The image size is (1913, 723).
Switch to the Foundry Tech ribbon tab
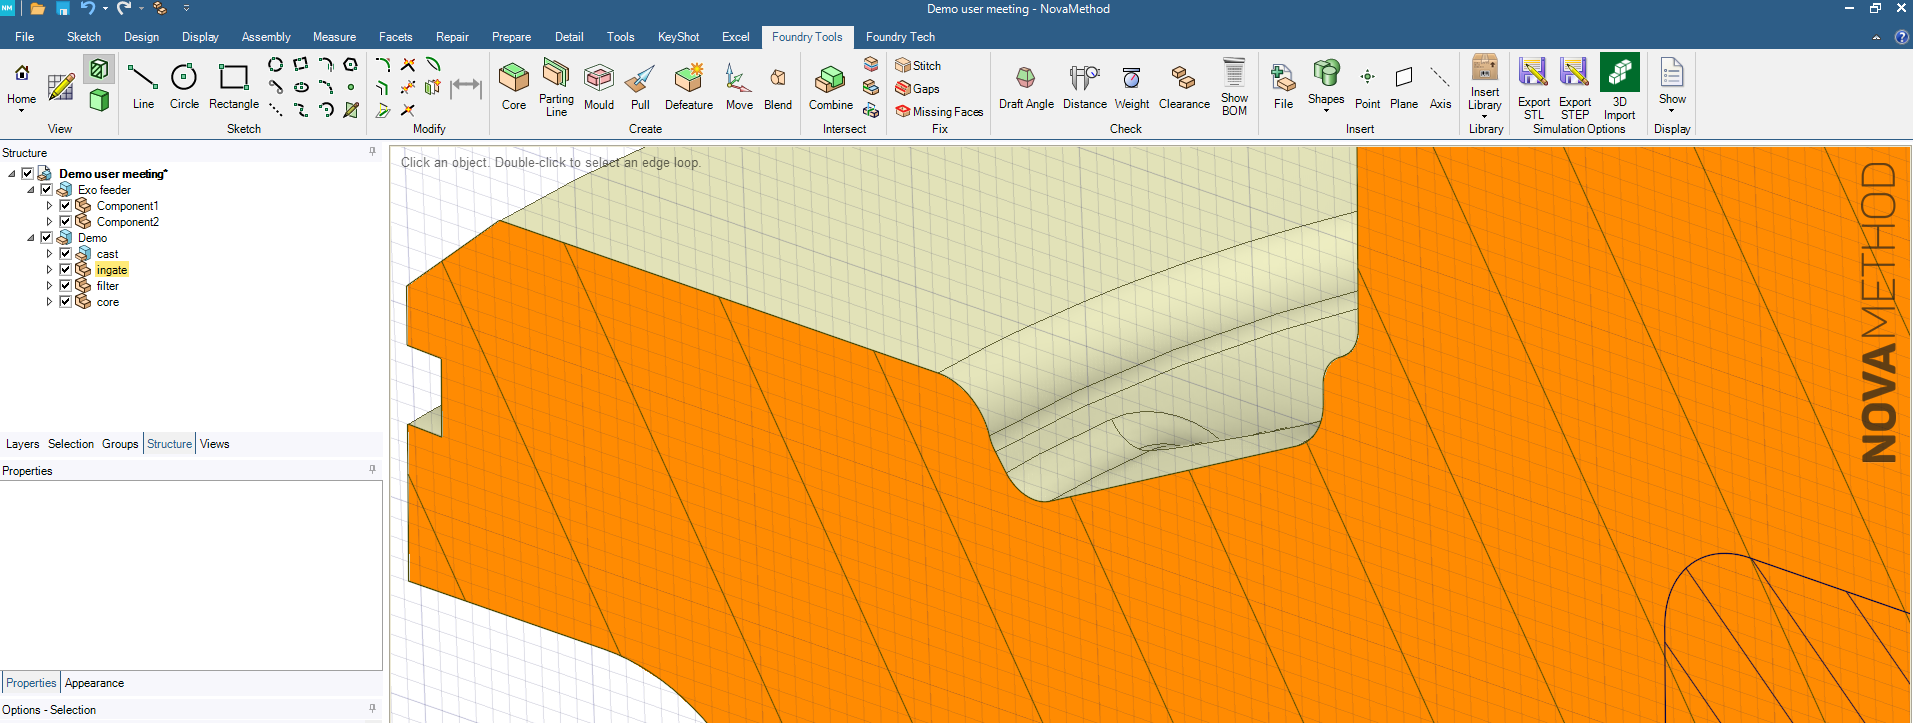(x=900, y=37)
